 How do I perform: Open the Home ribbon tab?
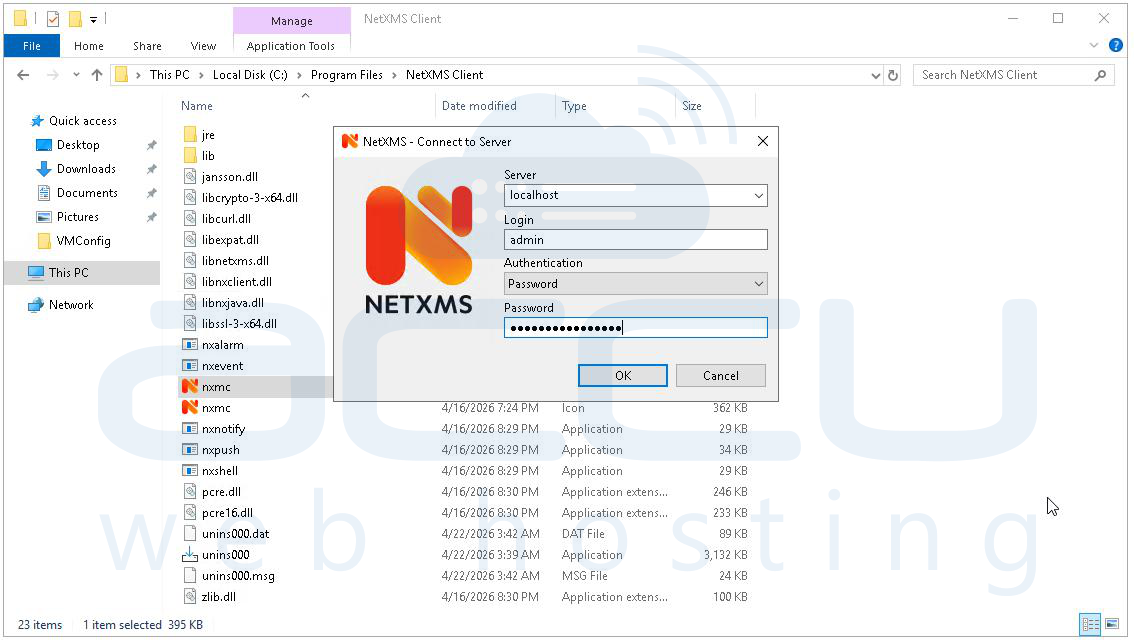point(89,46)
